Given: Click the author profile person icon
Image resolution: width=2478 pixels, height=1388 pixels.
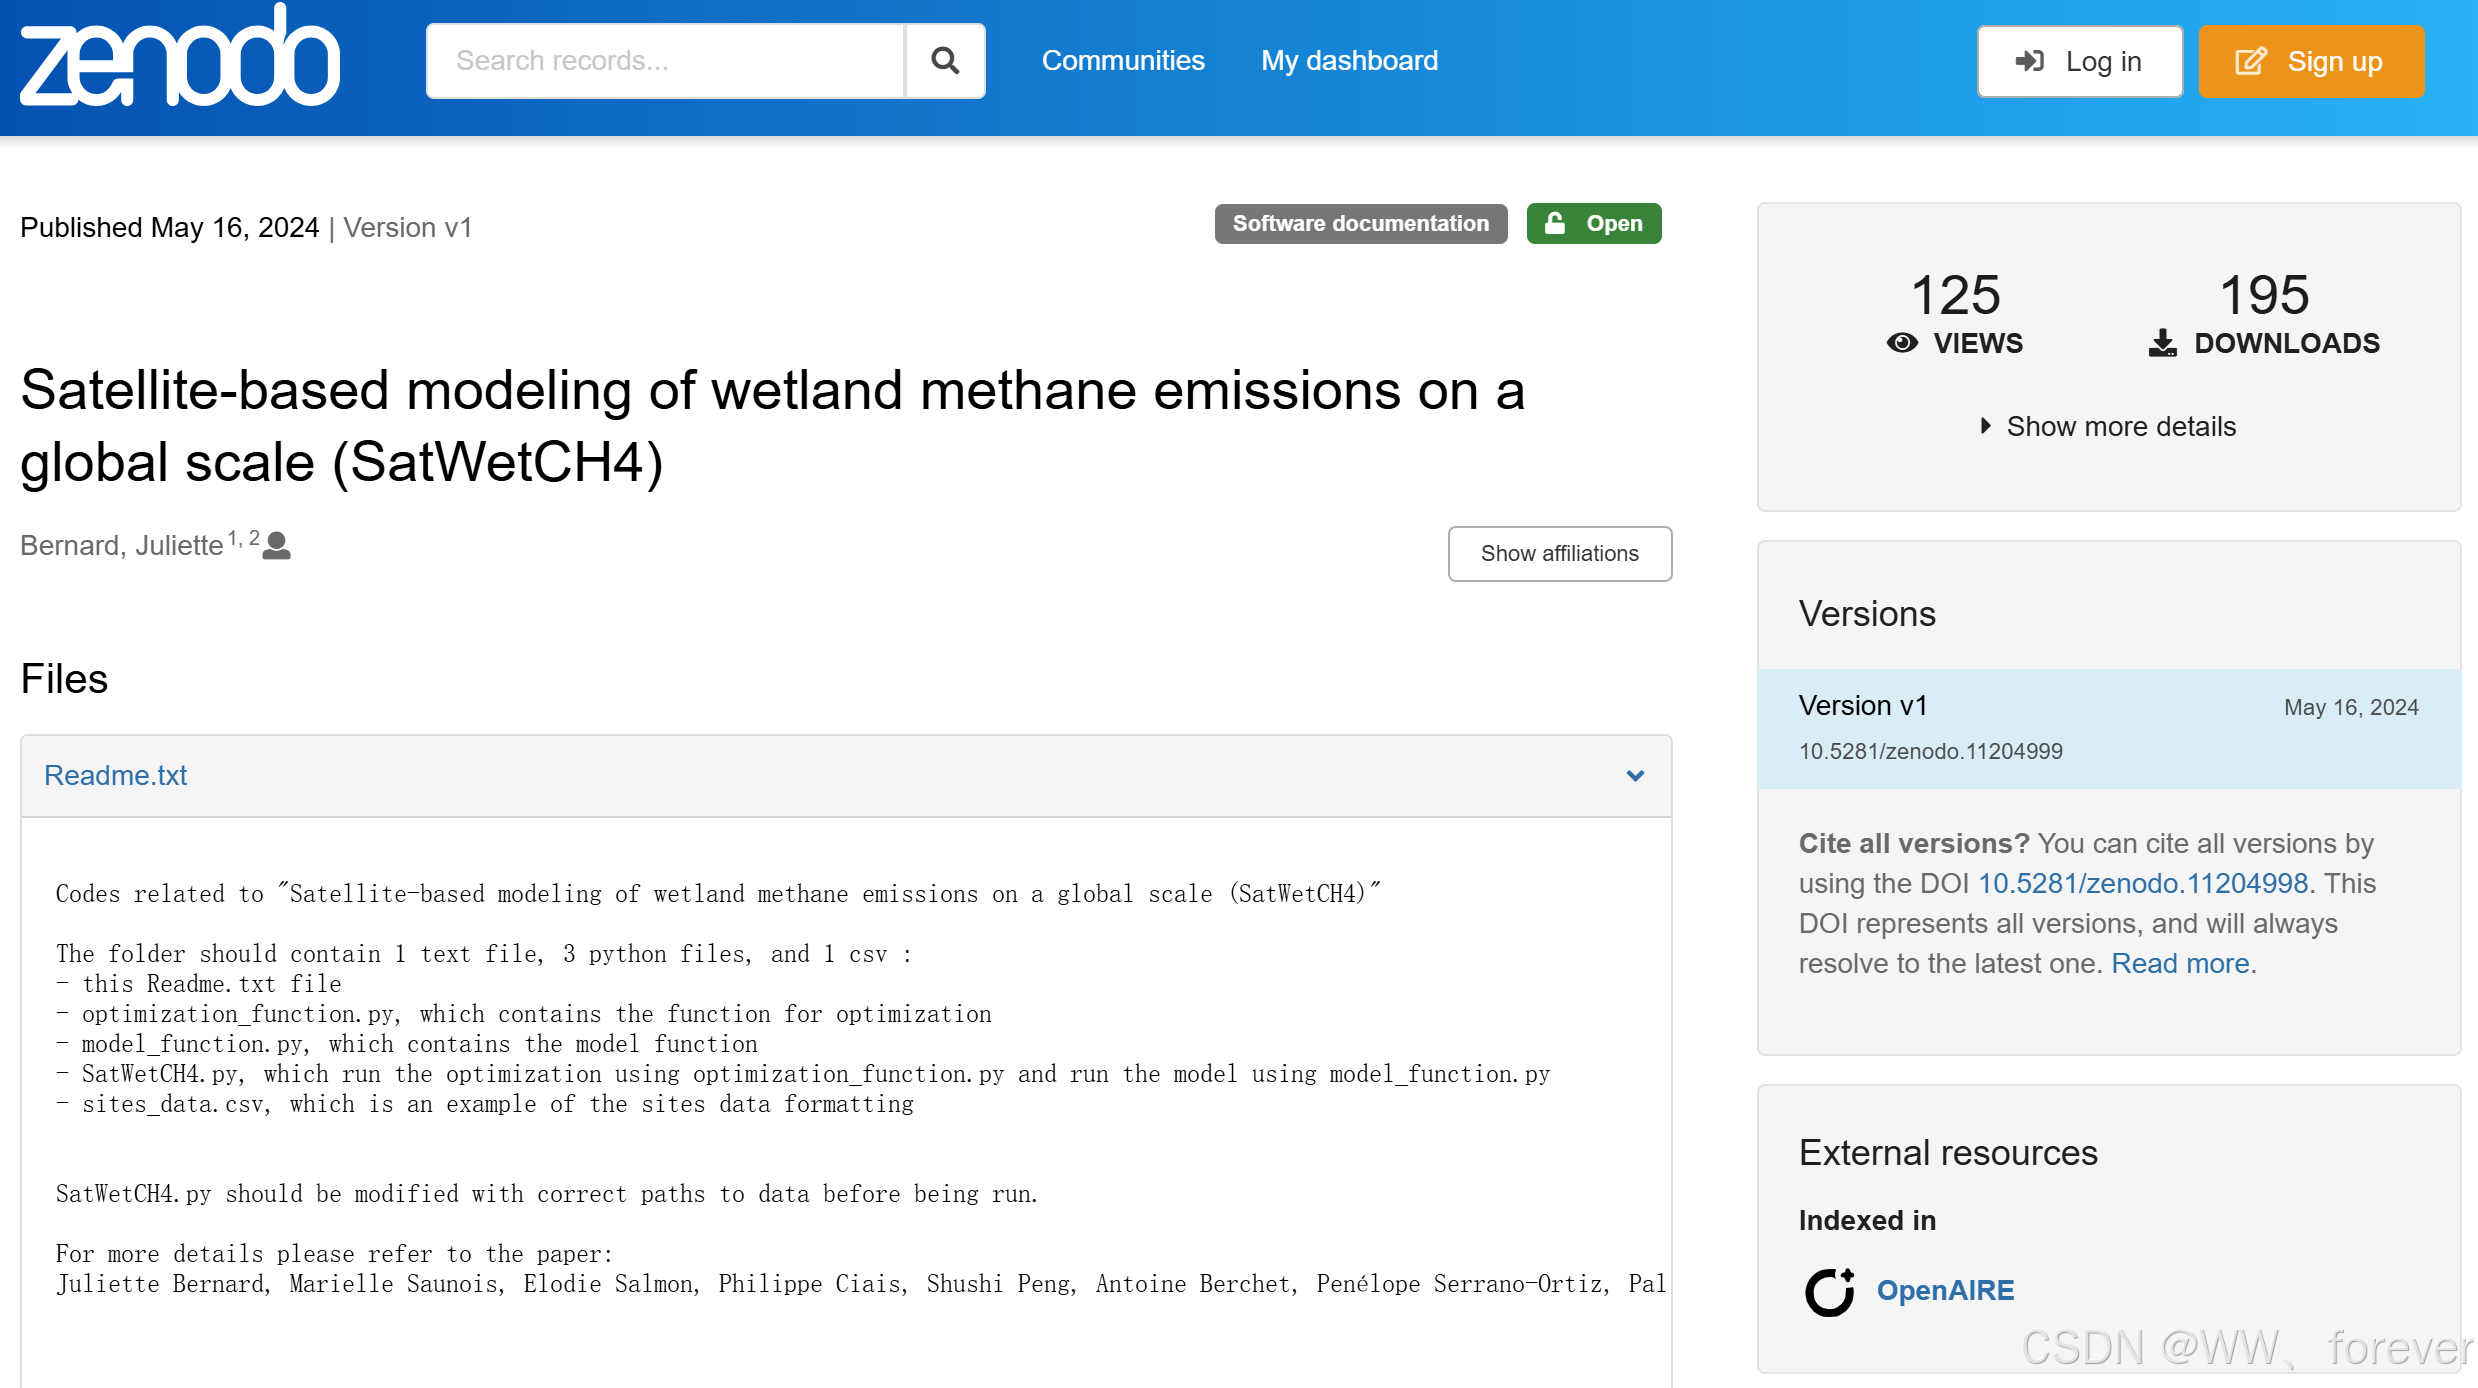Looking at the screenshot, I should 277,546.
